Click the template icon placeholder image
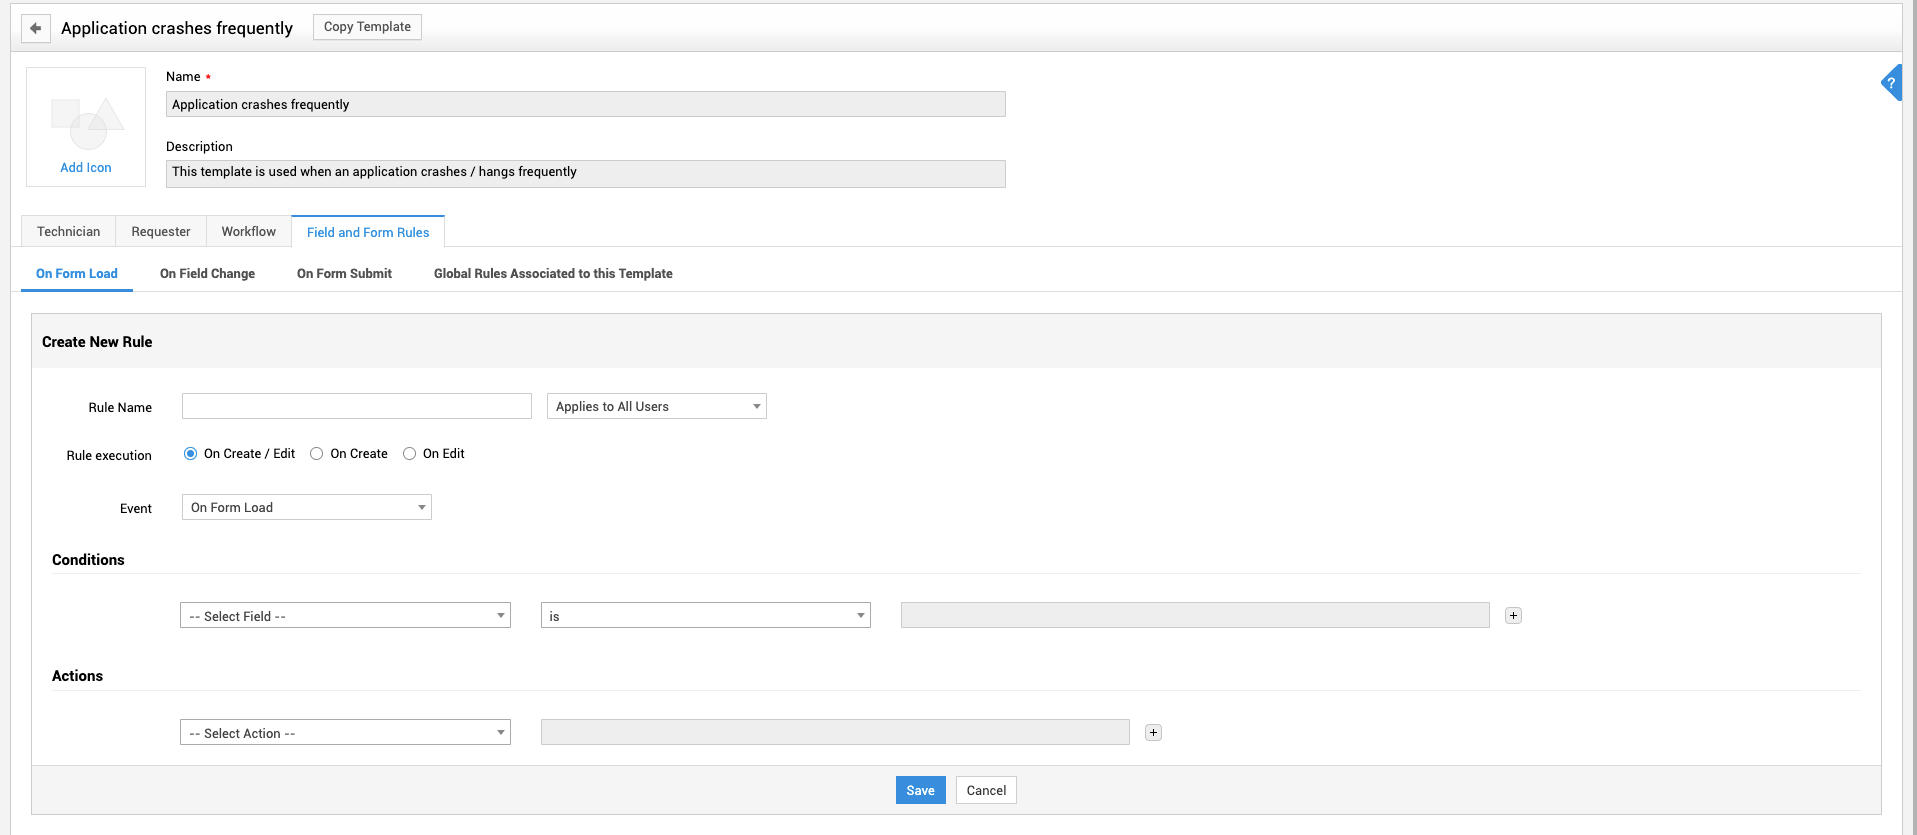Image resolution: width=1917 pixels, height=835 pixels. pyautogui.click(x=87, y=123)
